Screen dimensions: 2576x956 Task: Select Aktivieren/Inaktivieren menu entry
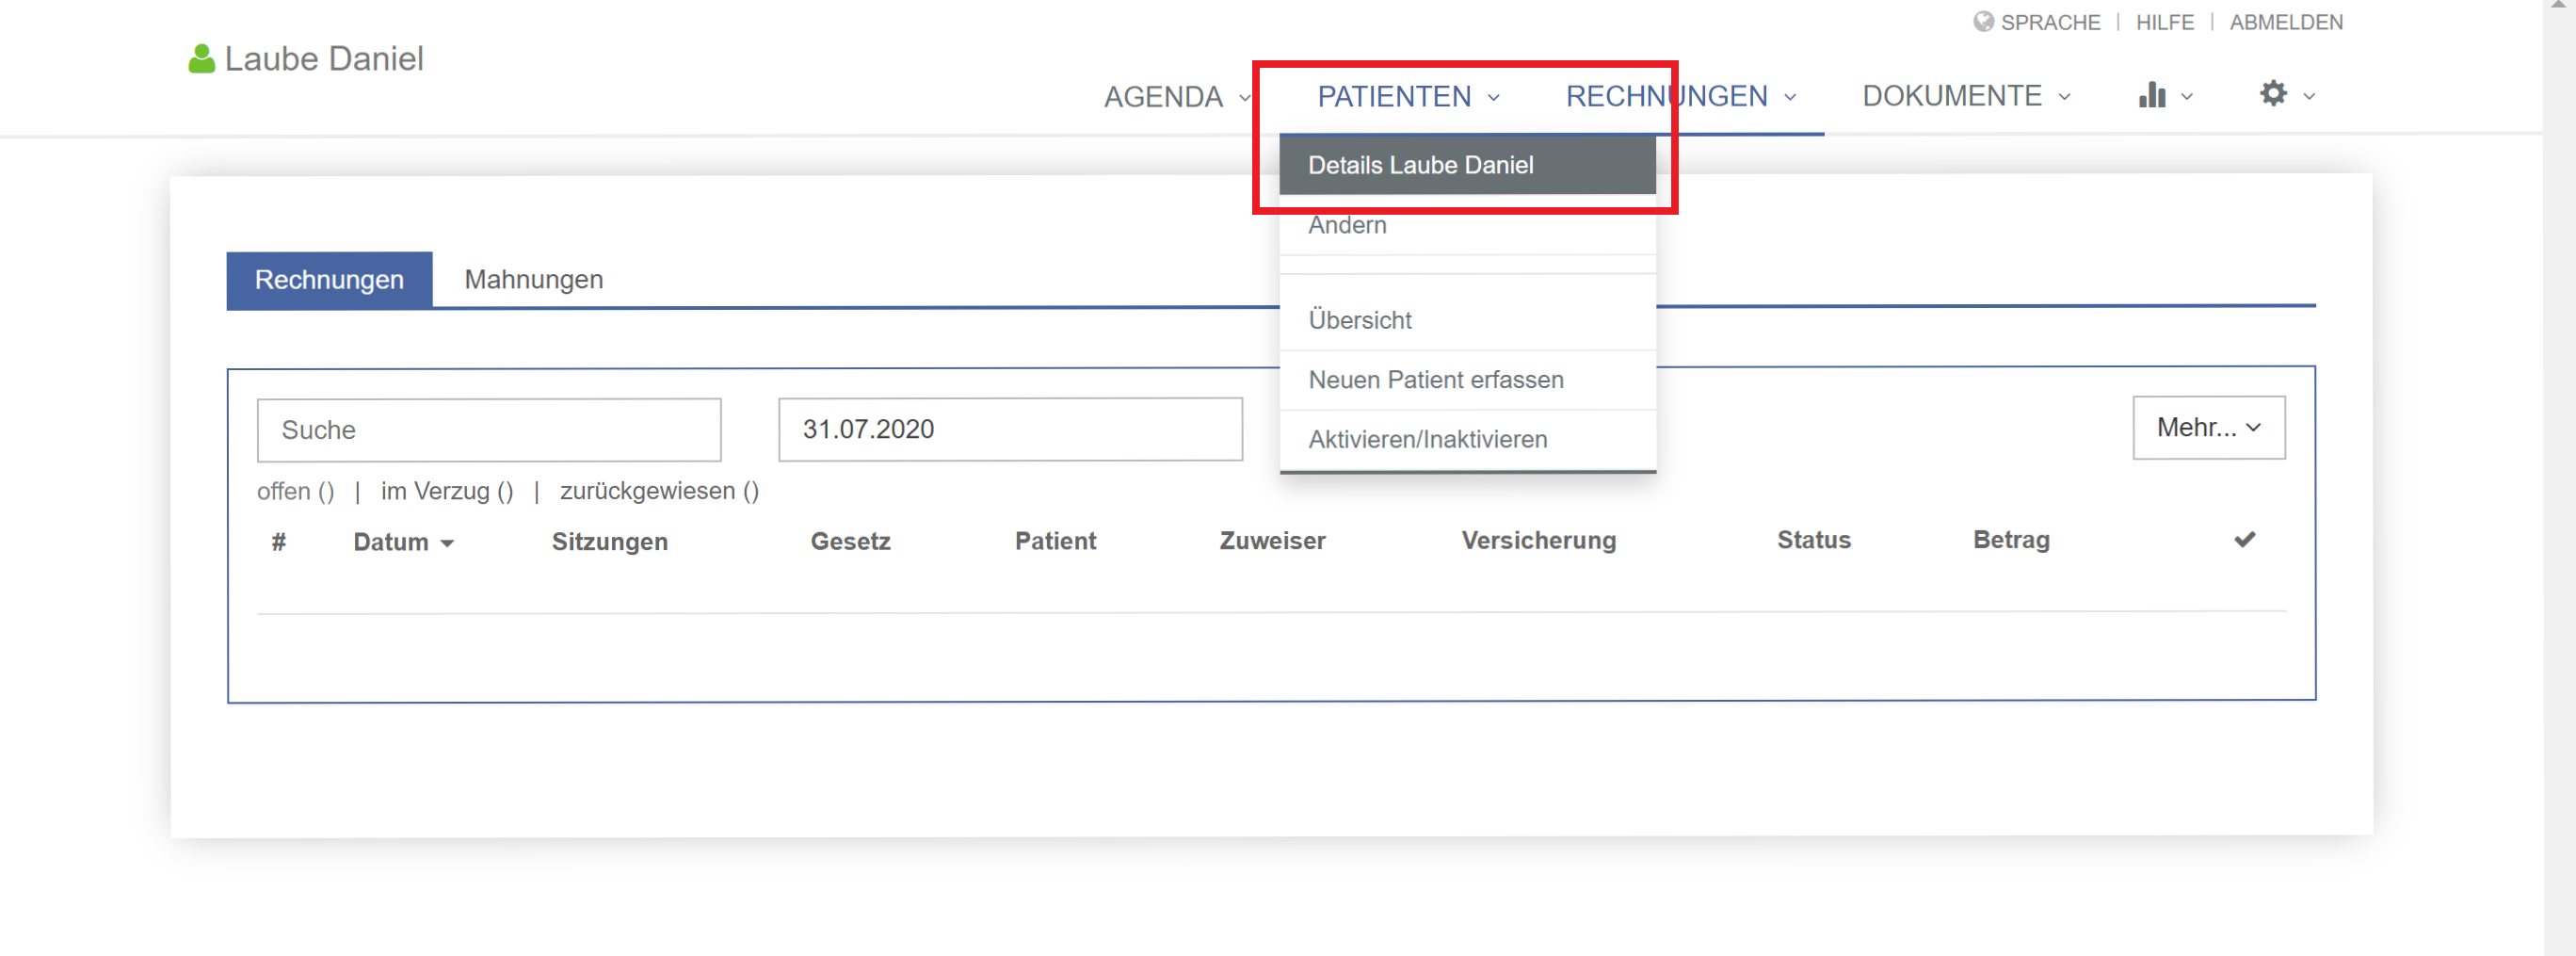click(x=1467, y=440)
